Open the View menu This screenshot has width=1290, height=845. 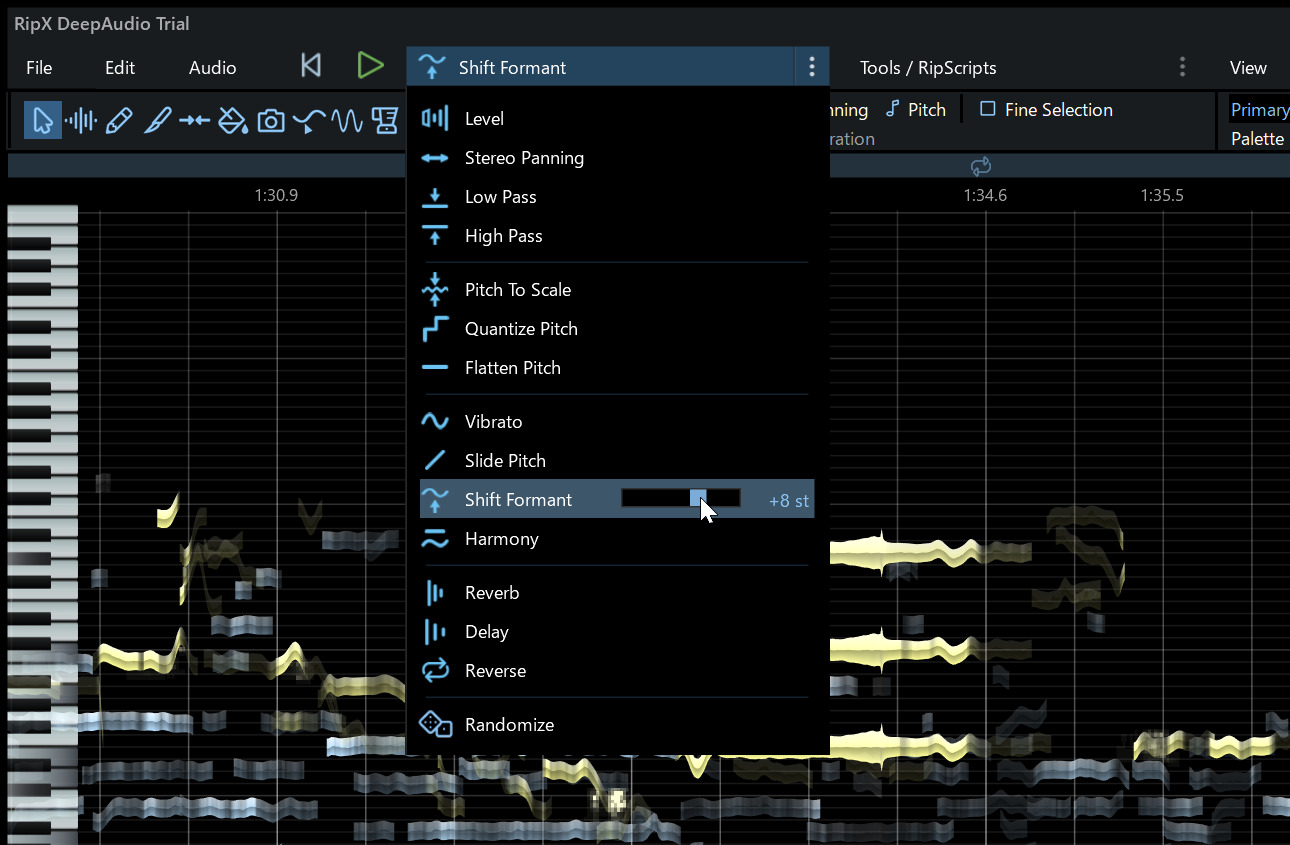coord(1248,68)
